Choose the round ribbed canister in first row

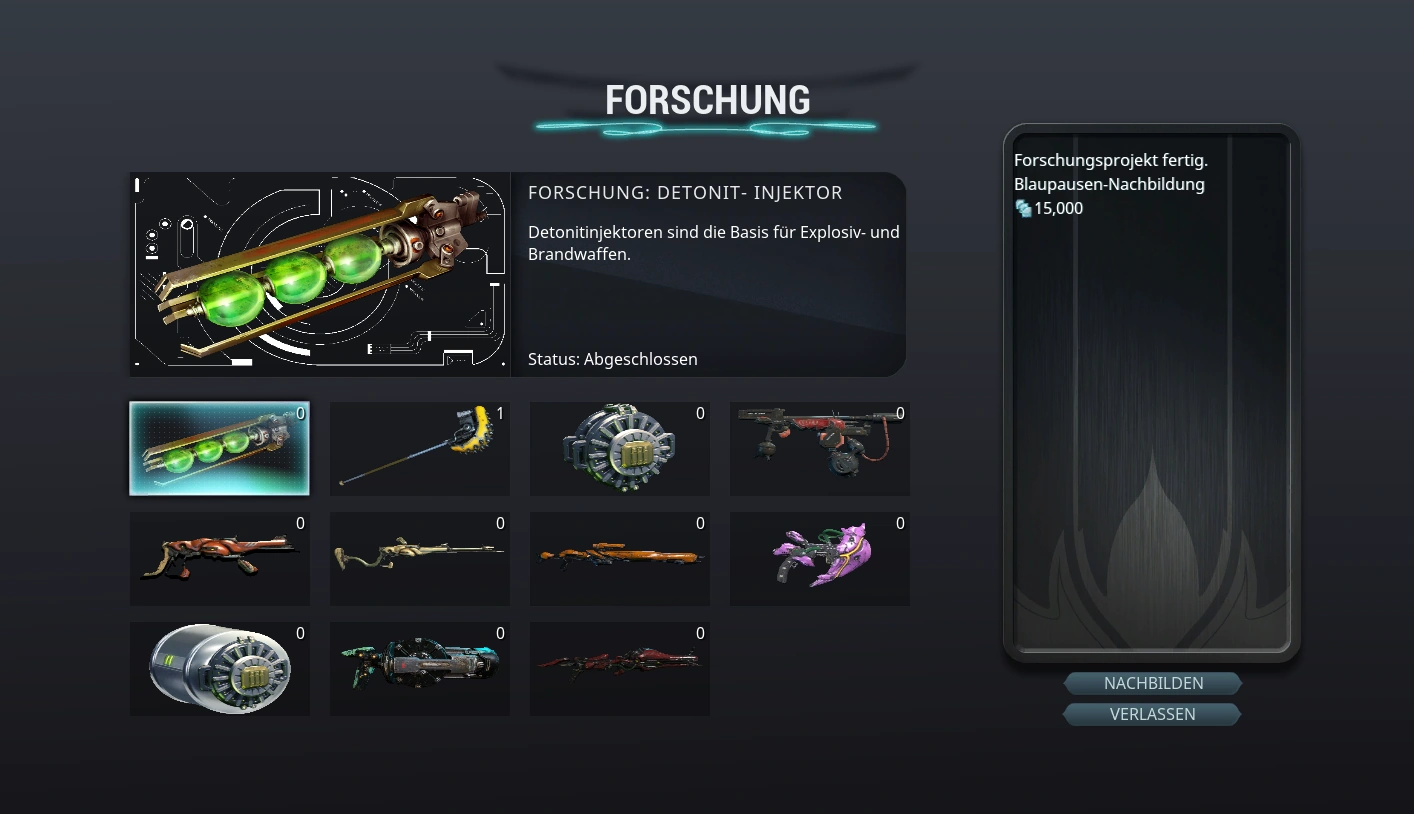click(x=620, y=449)
